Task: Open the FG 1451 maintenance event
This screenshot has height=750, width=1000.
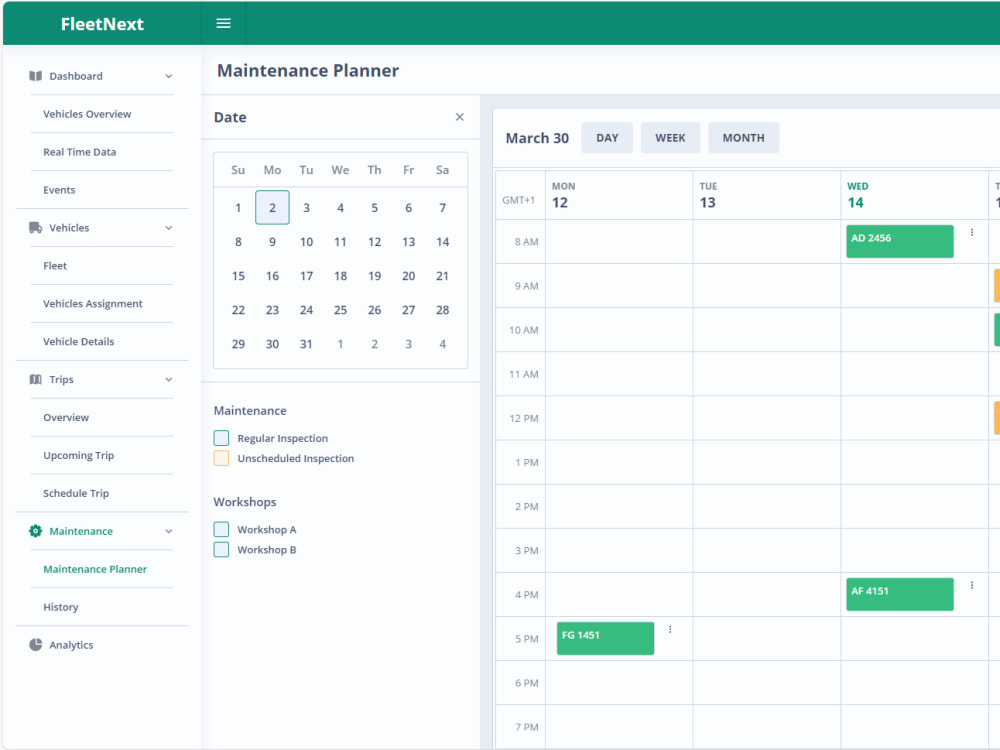Action: click(x=605, y=638)
